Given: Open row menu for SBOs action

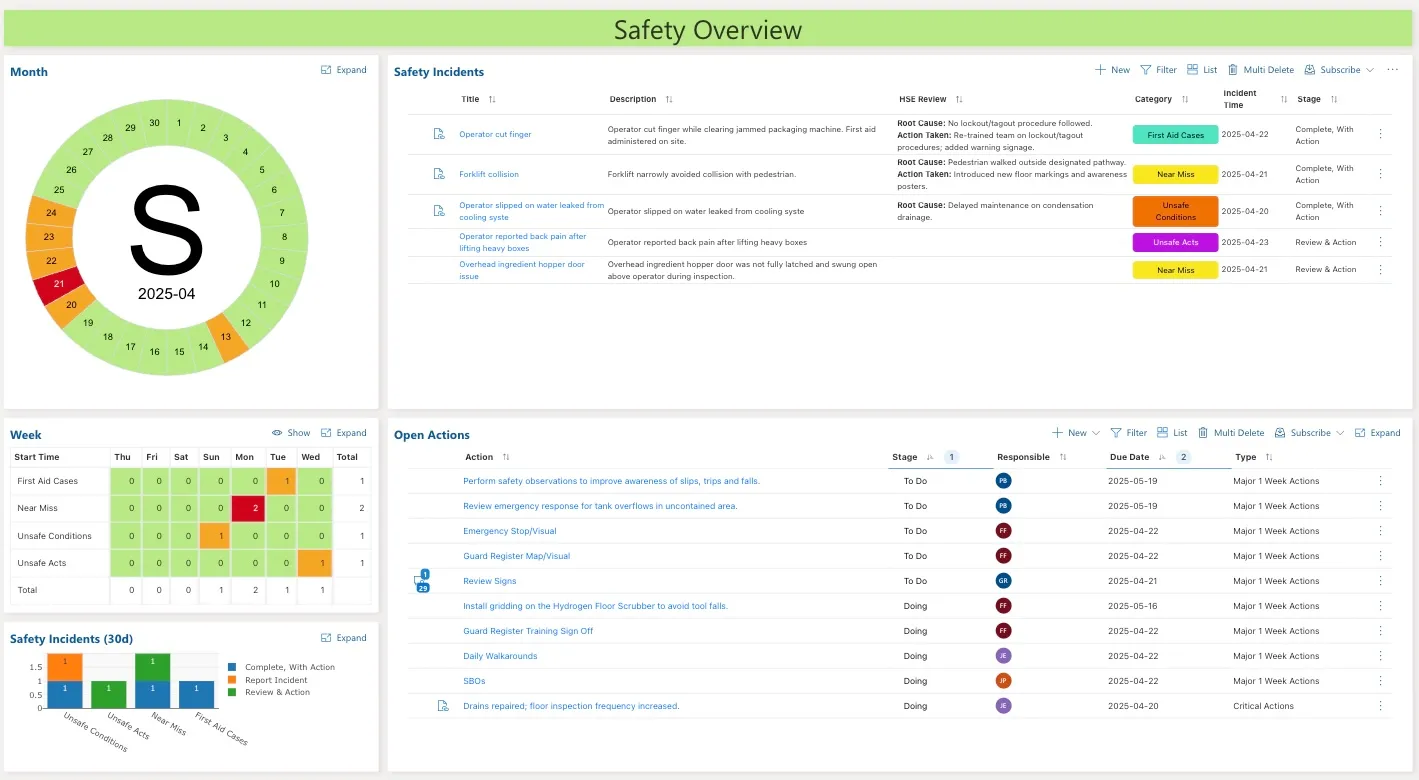Looking at the screenshot, I should [x=1381, y=681].
